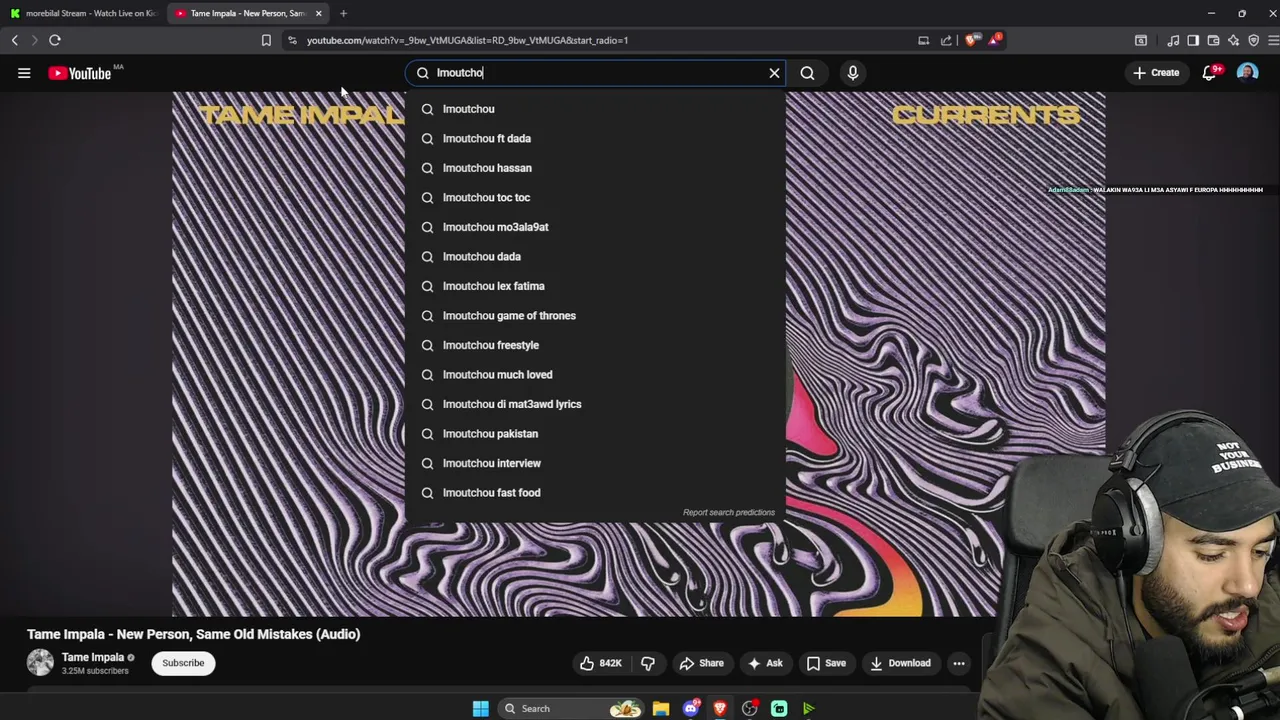Viewport: 1280px width, 720px height.
Task: Choose the suggestion 'lmoutchou game of thrones'
Action: 595,316
